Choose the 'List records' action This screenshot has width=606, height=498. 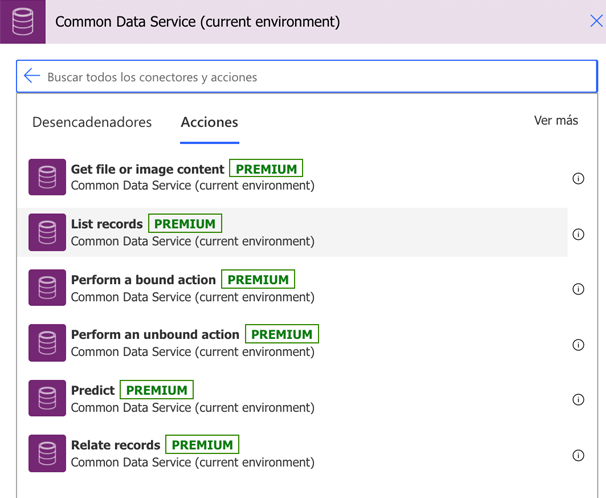point(107,224)
